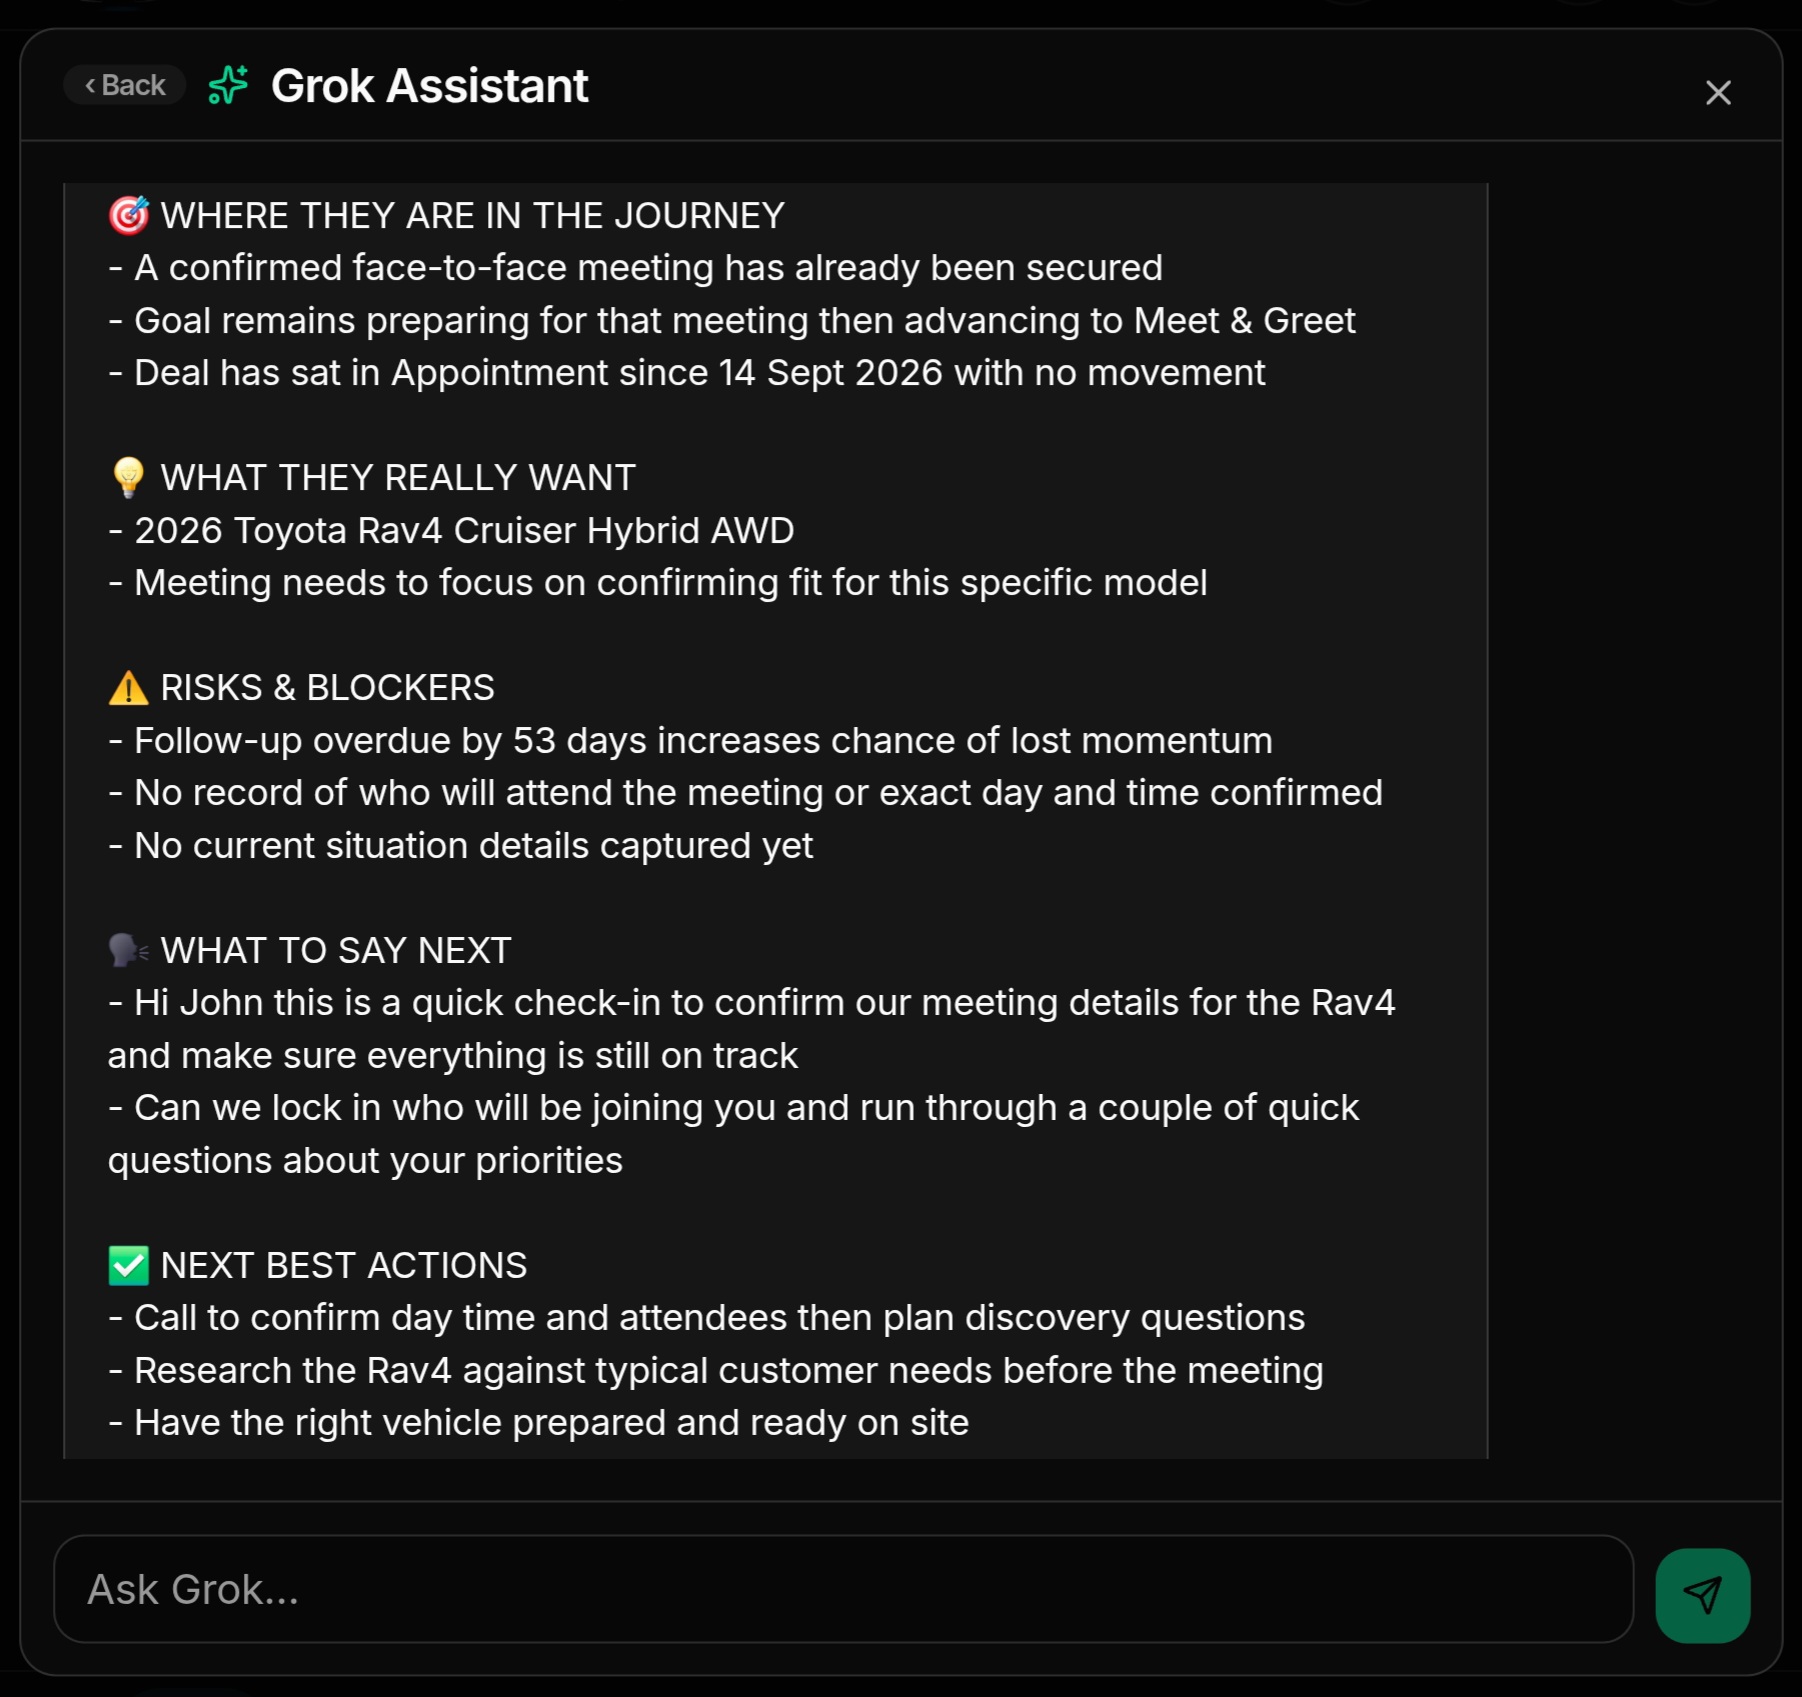Click line 'Follow-up overdue by 53 days'
The width and height of the screenshot is (1802, 1697).
(690, 741)
